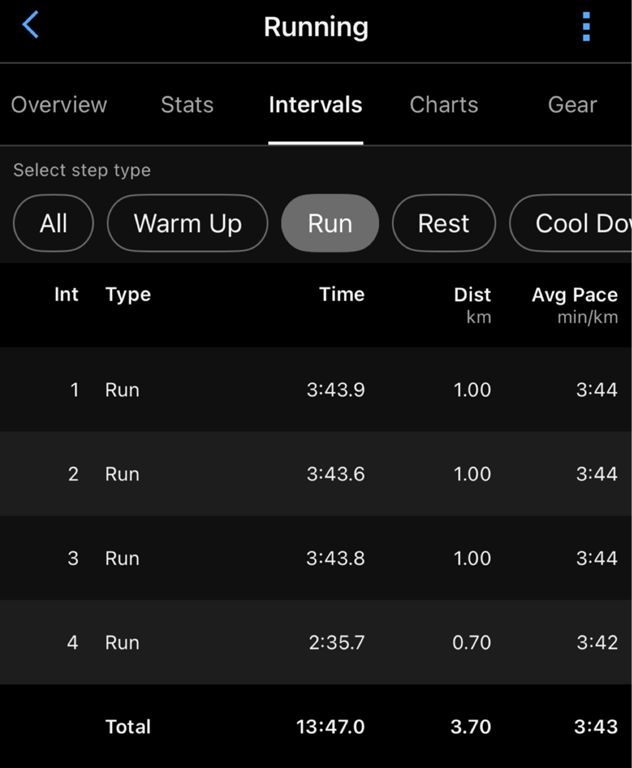The image size is (632, 768).
Task: Select the All step type filter
Action: [x=53, y=223]
